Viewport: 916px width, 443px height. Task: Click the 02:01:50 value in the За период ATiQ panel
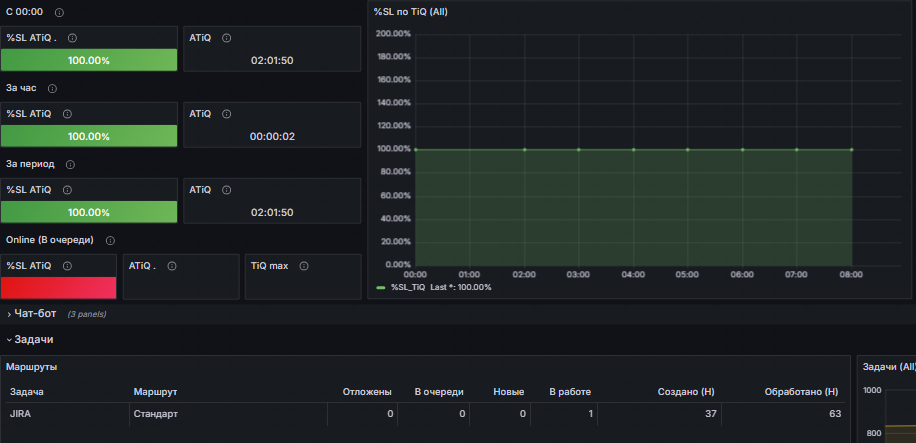coord(272,213)
